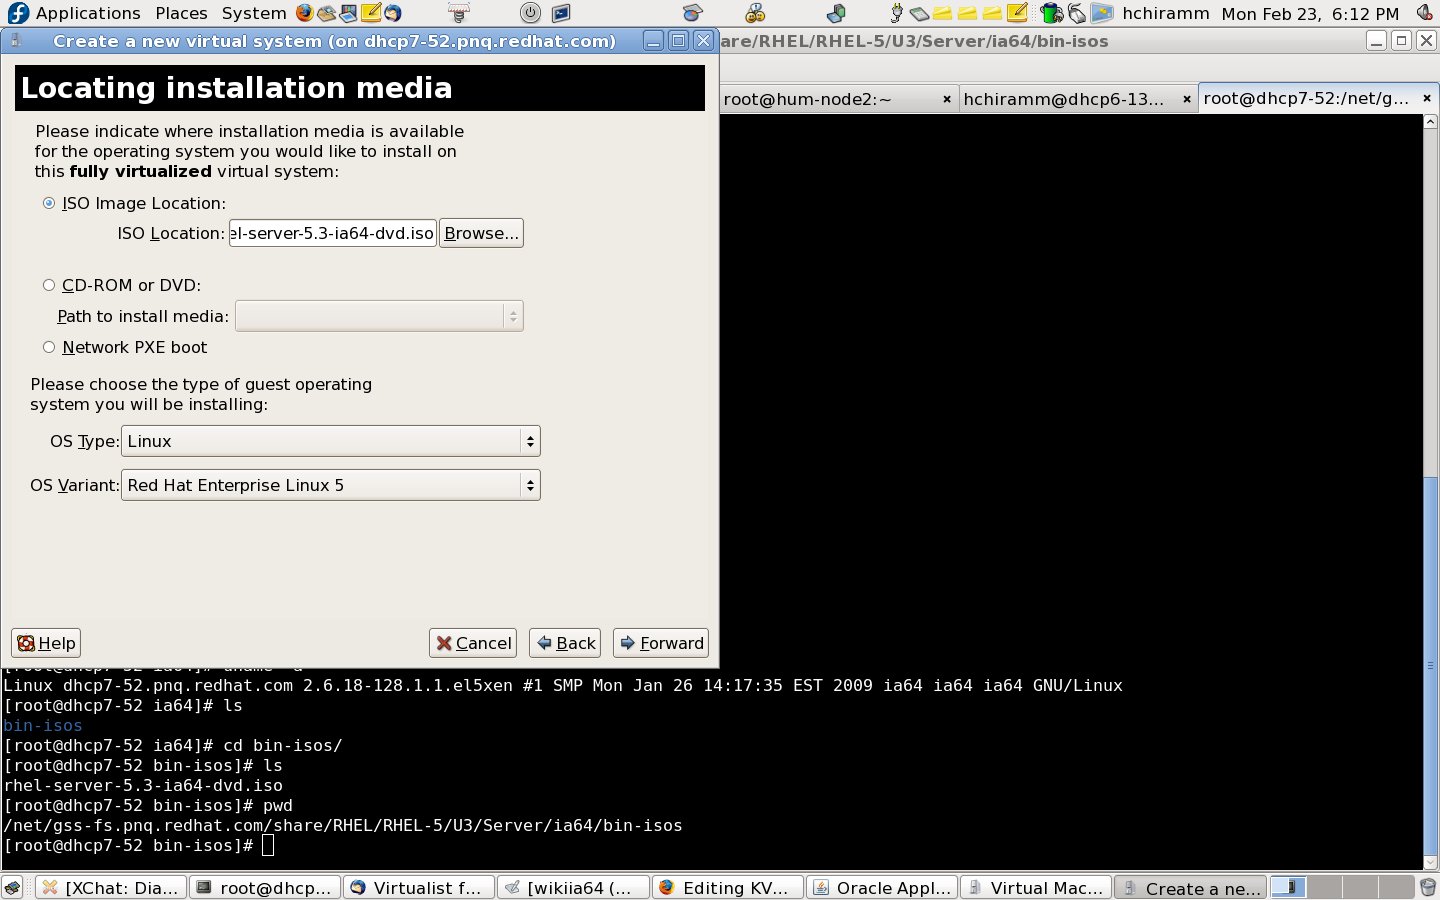Click the power plug battery icon

tap(896, 13)
